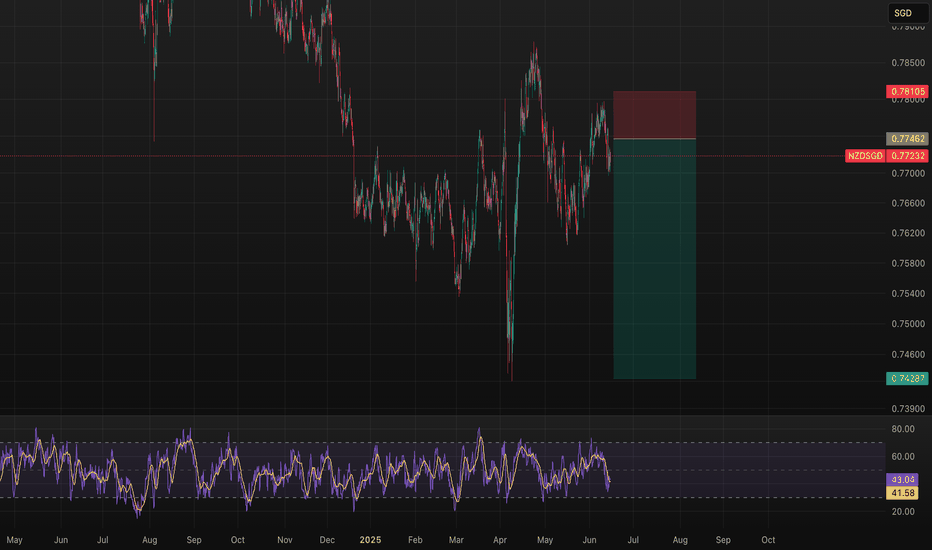Click the Dec label on the time axis

pos(327,540)
